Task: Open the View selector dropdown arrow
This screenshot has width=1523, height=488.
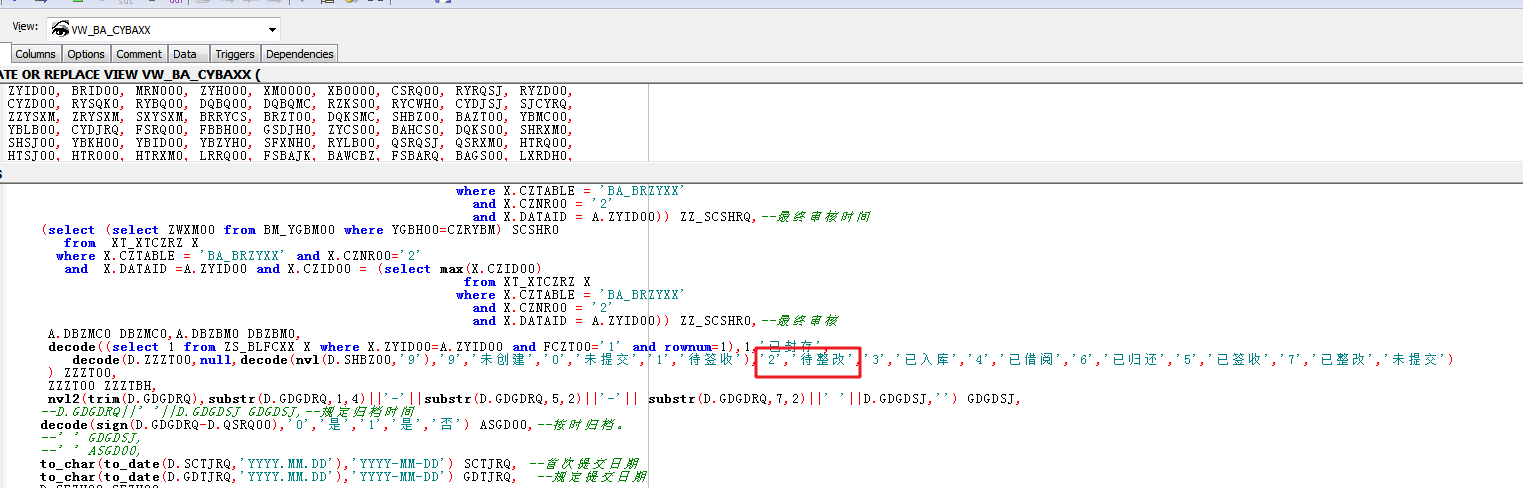Action: [x=272, y=30]
